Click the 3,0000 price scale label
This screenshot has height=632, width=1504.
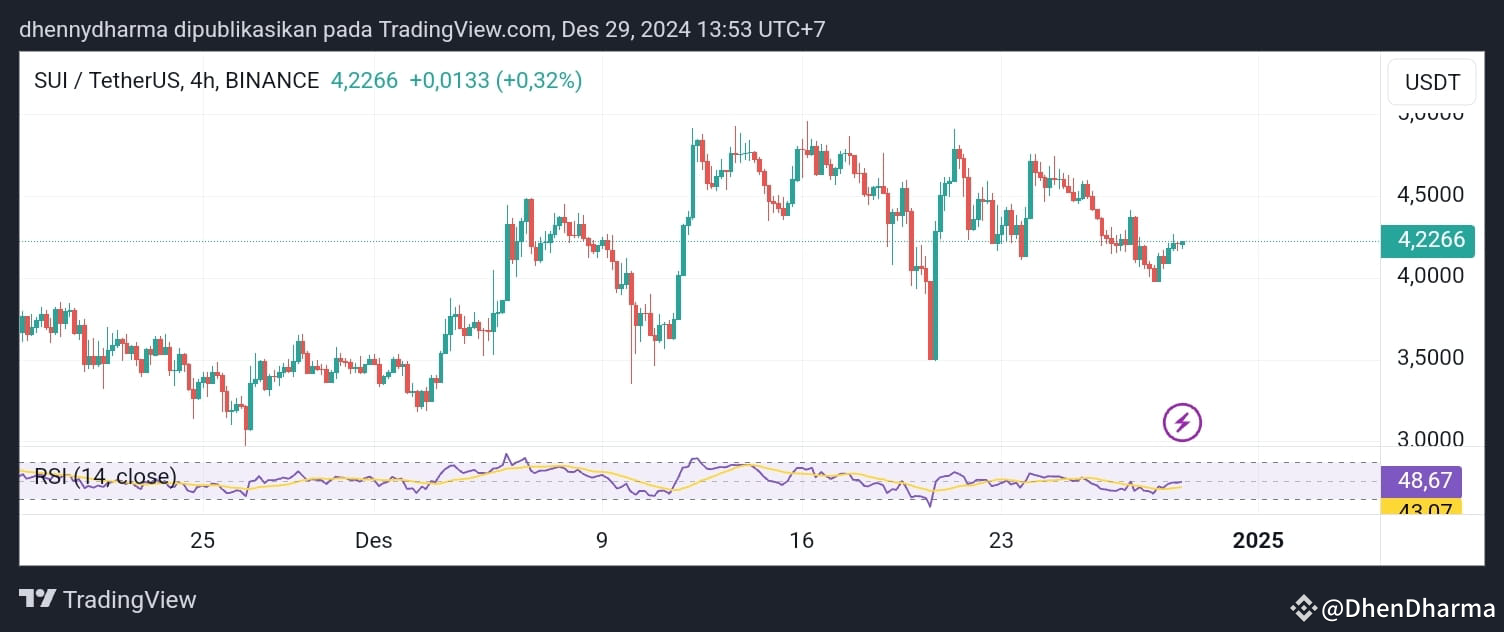point(1430,440)
